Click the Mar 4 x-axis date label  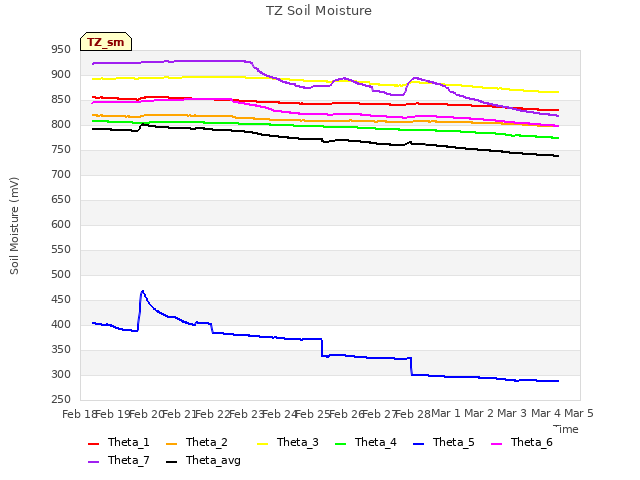coord(546,414)
